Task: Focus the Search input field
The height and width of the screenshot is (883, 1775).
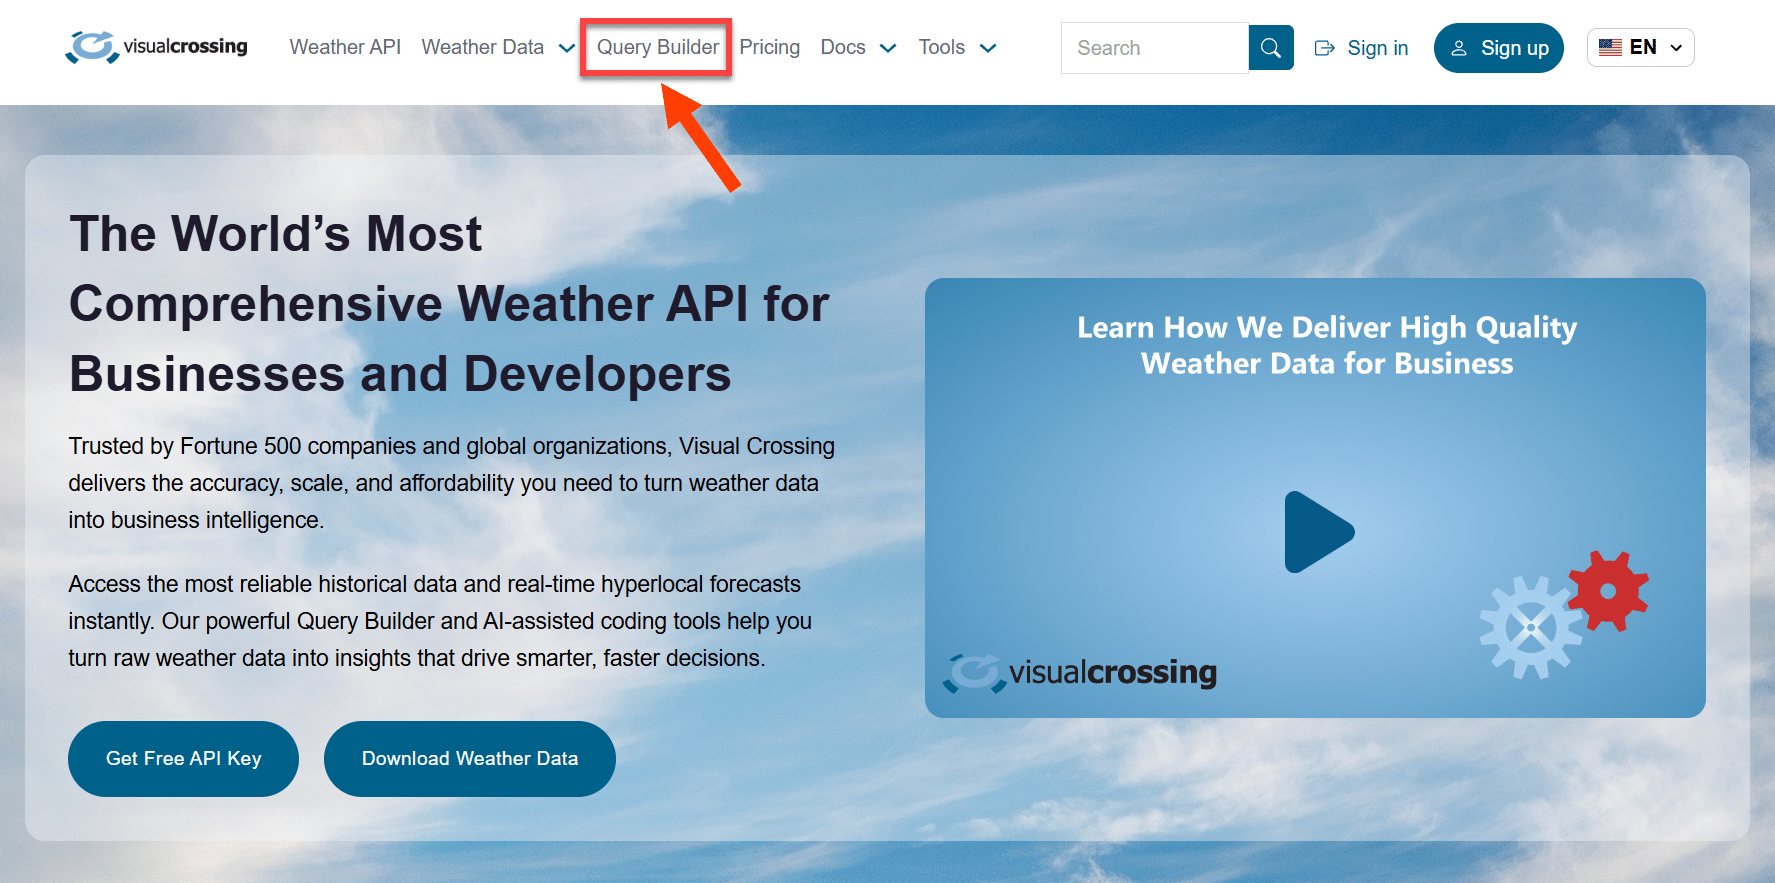Action: click(x=1155, y=48)
